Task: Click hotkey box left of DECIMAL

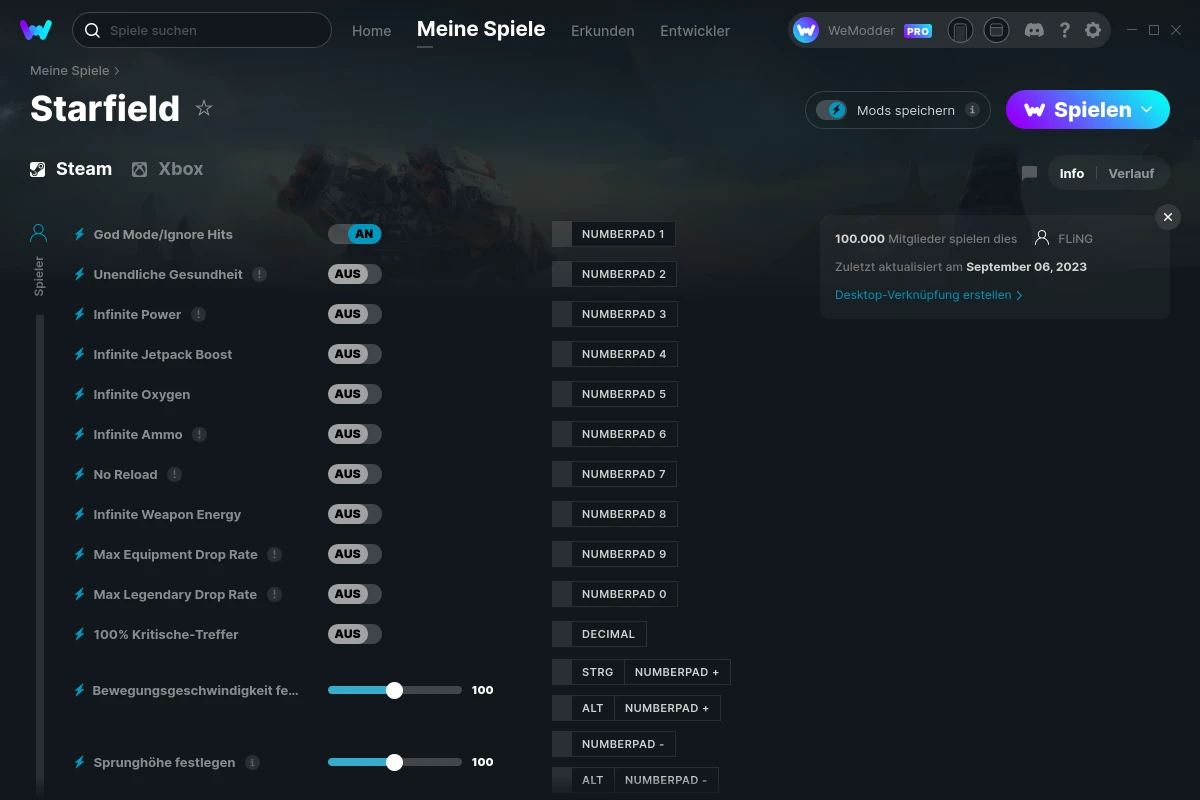Action: [562, 634]
